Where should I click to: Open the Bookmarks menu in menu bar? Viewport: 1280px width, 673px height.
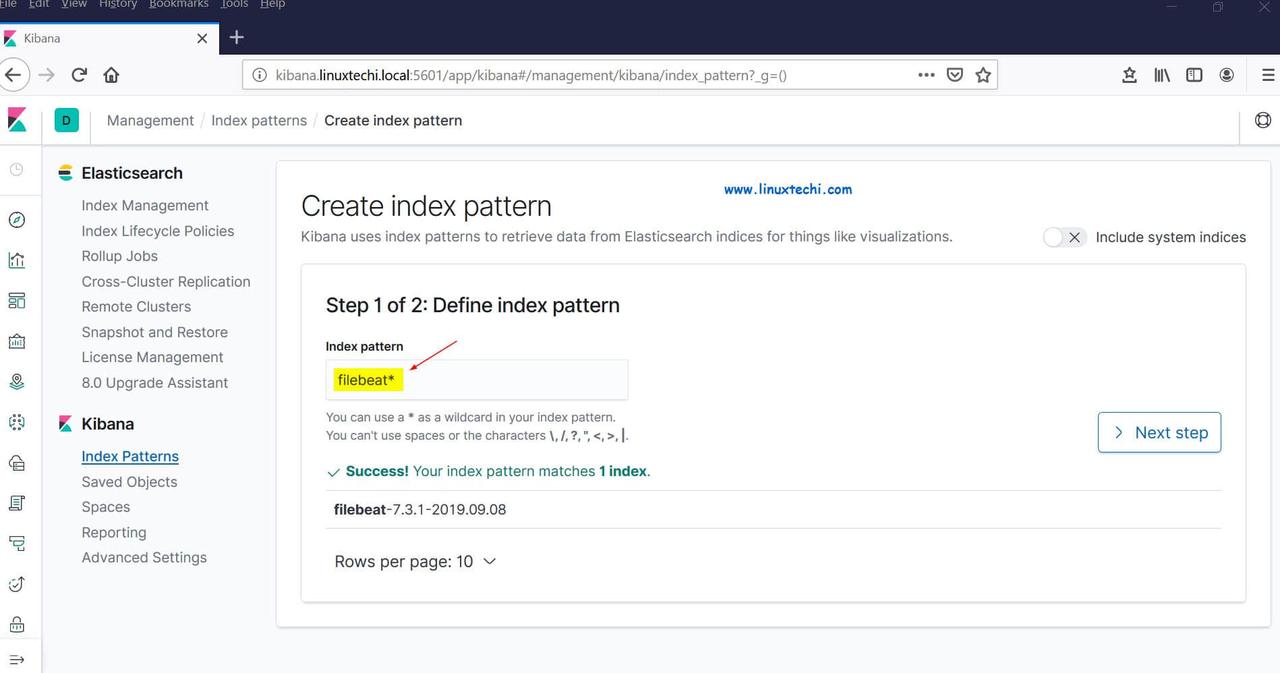coord(178,4)
